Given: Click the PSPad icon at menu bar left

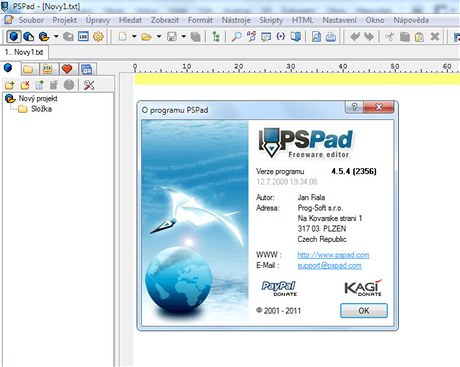Looking at the screenshot, I should pyautogui.click(x=8, y=20).
